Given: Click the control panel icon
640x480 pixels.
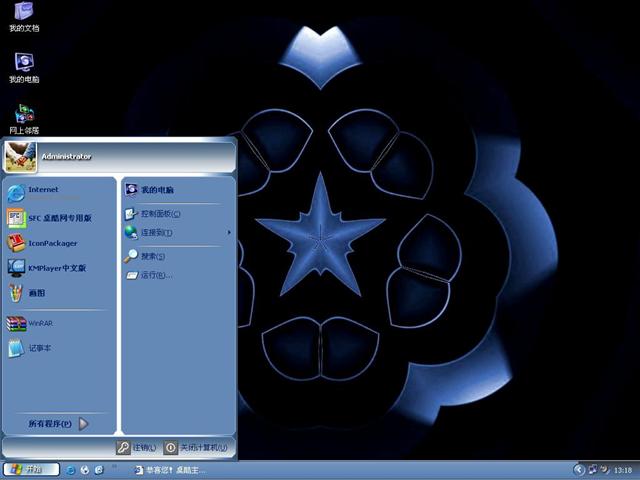Looking at the screenshot, I should pyautogui.click(x=131, y=214).
